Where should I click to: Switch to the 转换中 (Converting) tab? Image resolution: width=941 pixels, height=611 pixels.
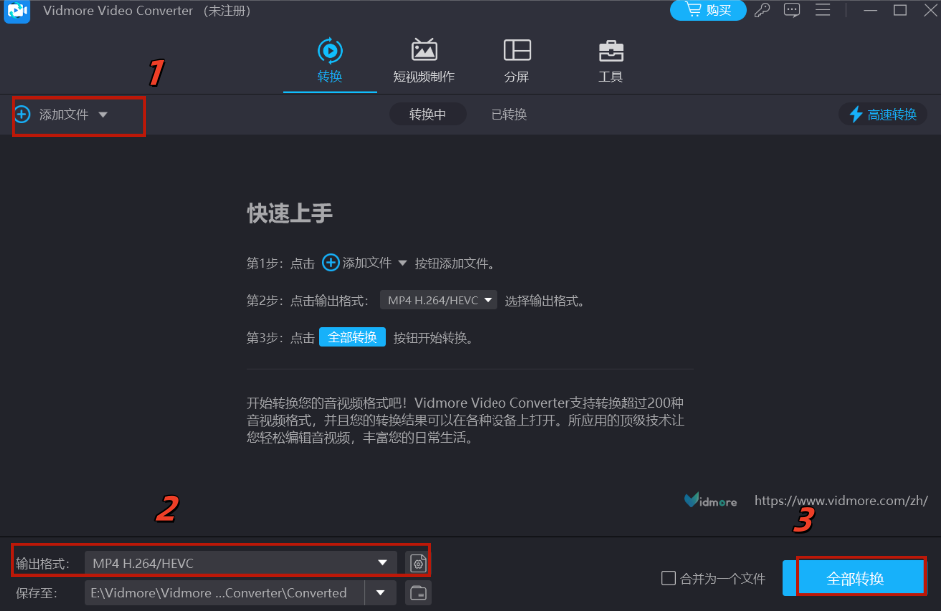click(428, 113)
